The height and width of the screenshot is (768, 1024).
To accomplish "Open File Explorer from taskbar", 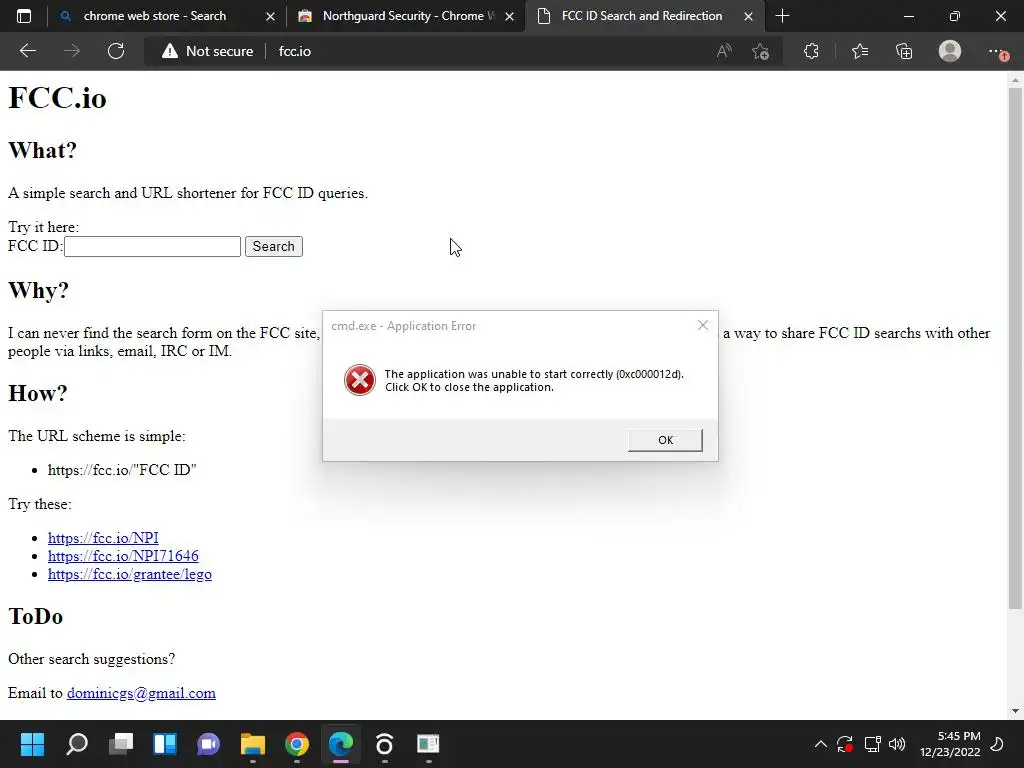I will (253, 744).
